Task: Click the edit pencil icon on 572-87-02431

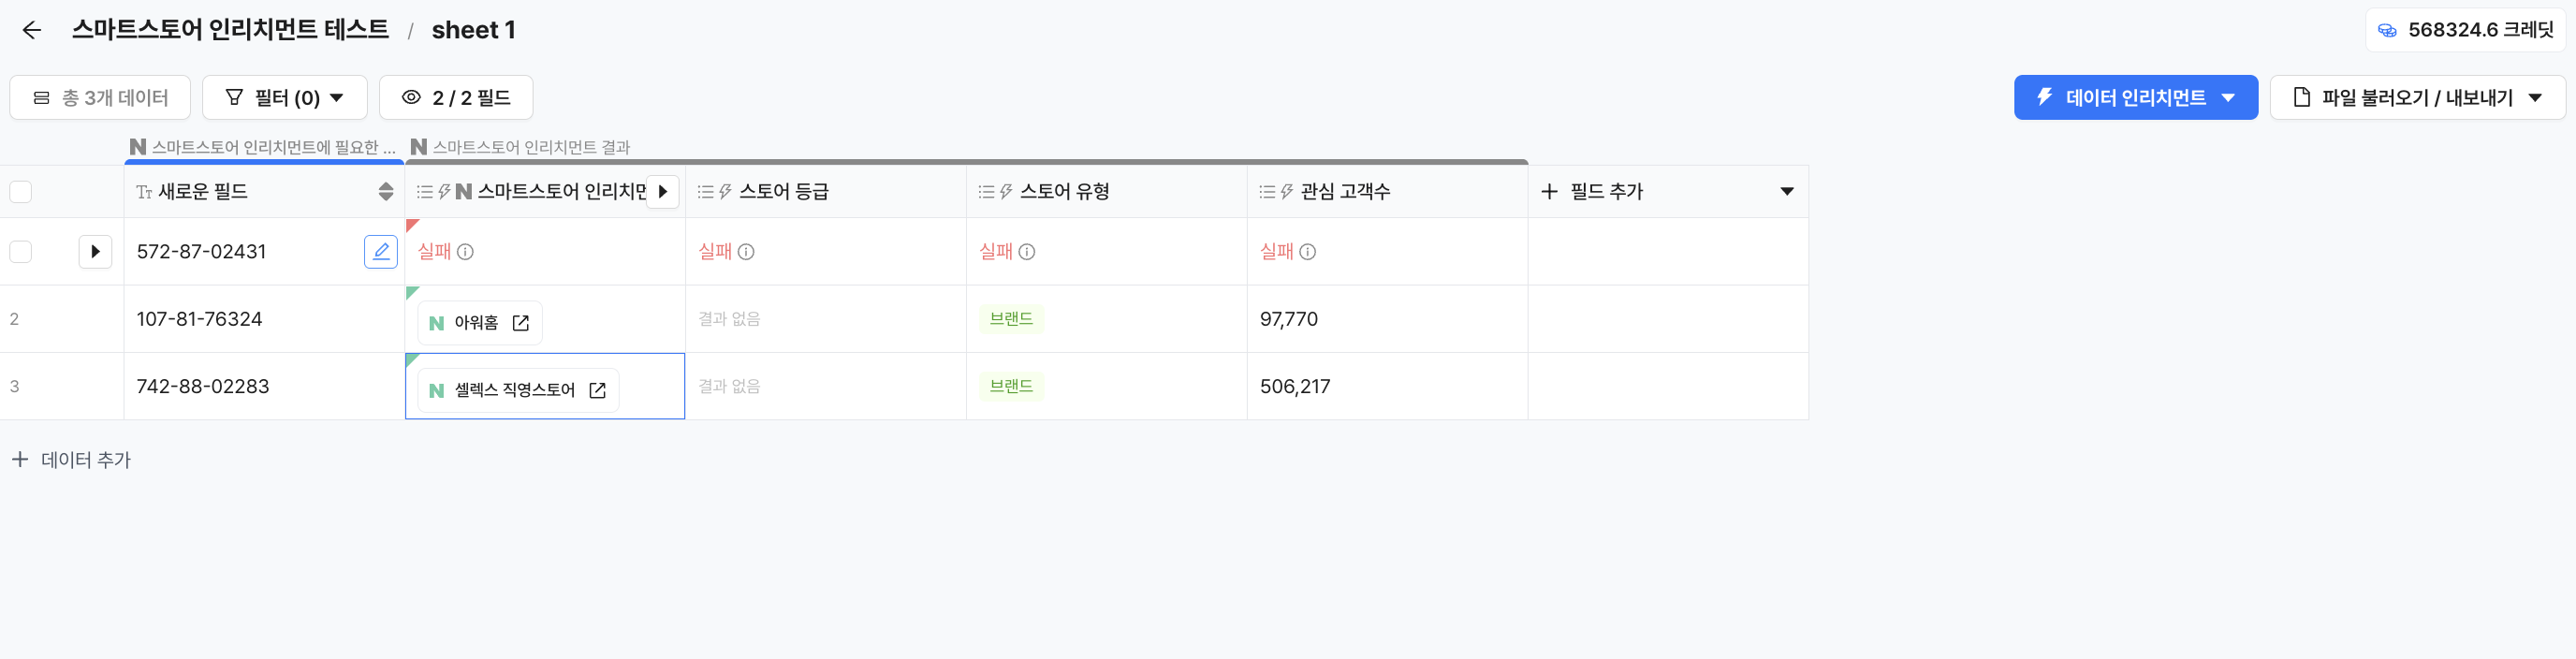Action: (380, 251)
